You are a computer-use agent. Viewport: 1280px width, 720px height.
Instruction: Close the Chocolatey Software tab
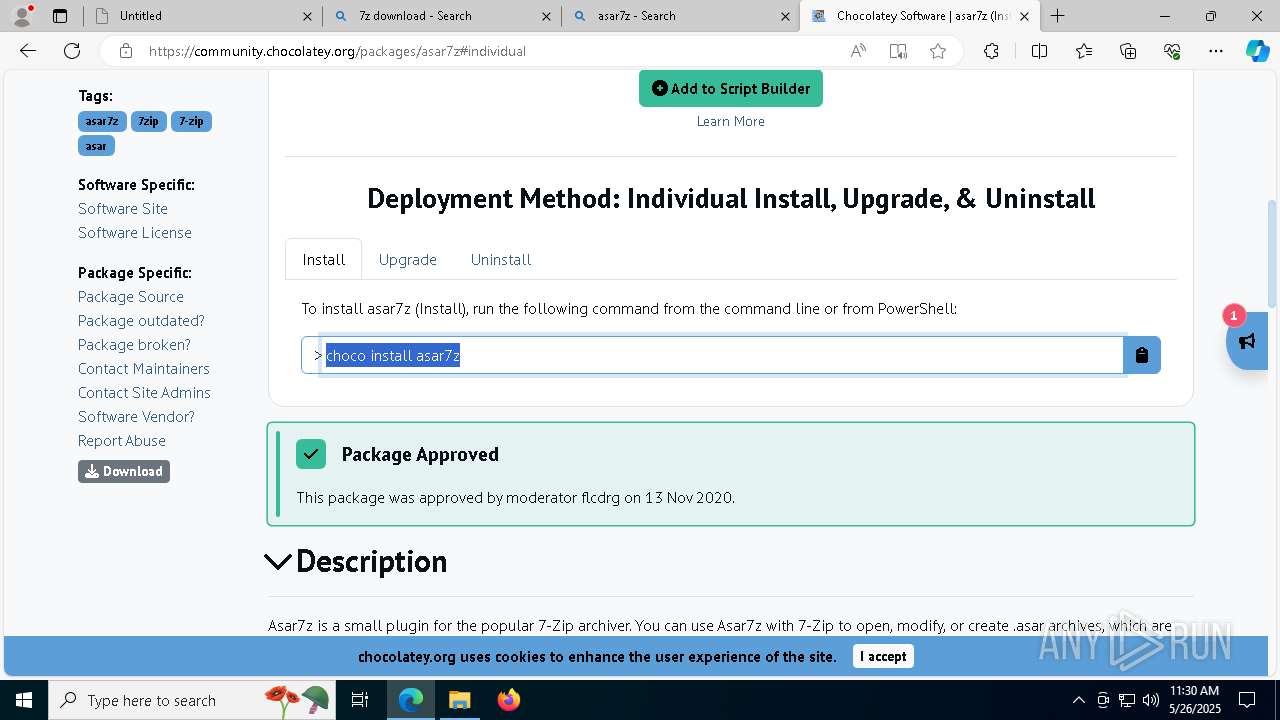[1023, 16]
